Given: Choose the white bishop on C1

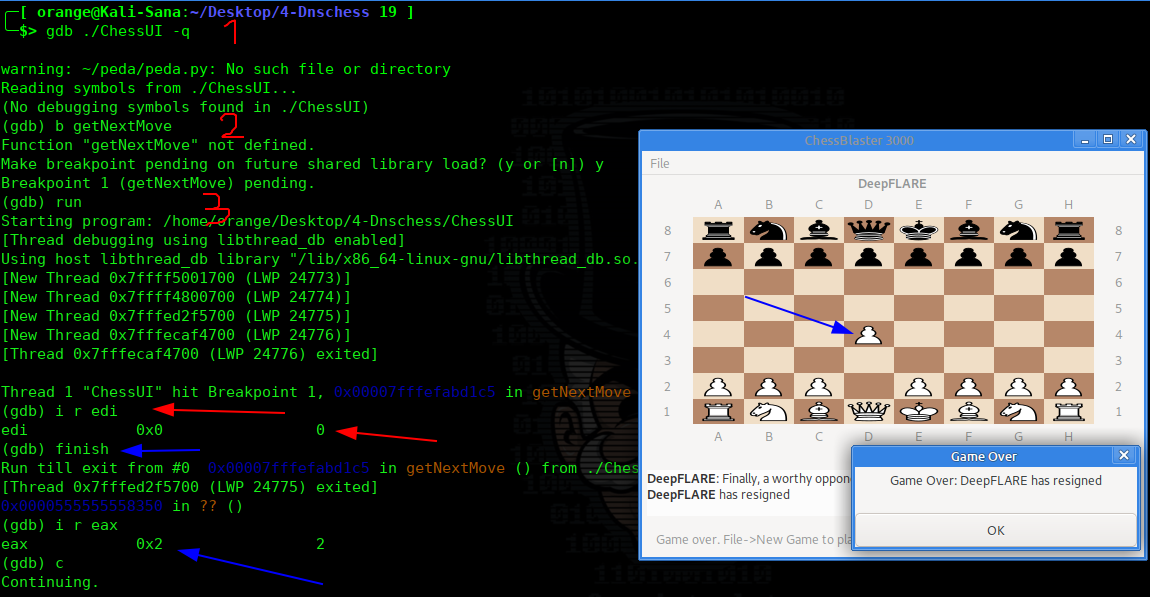Looking at the screenshot, I should coord(818,411).
